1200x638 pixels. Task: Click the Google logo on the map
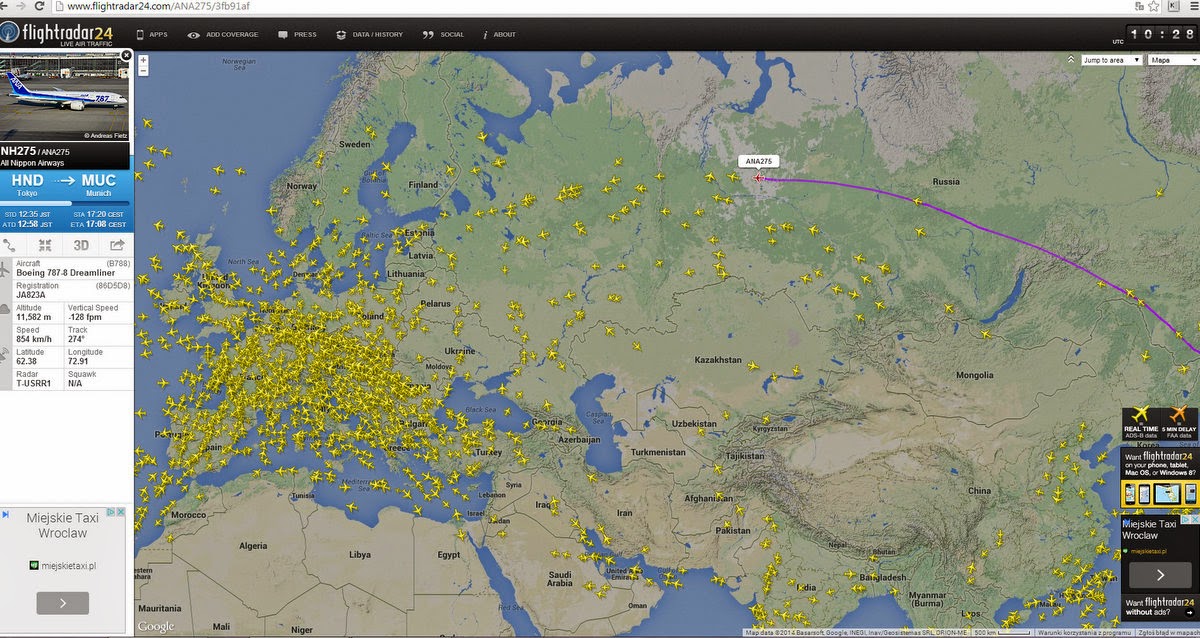(155, 627)
